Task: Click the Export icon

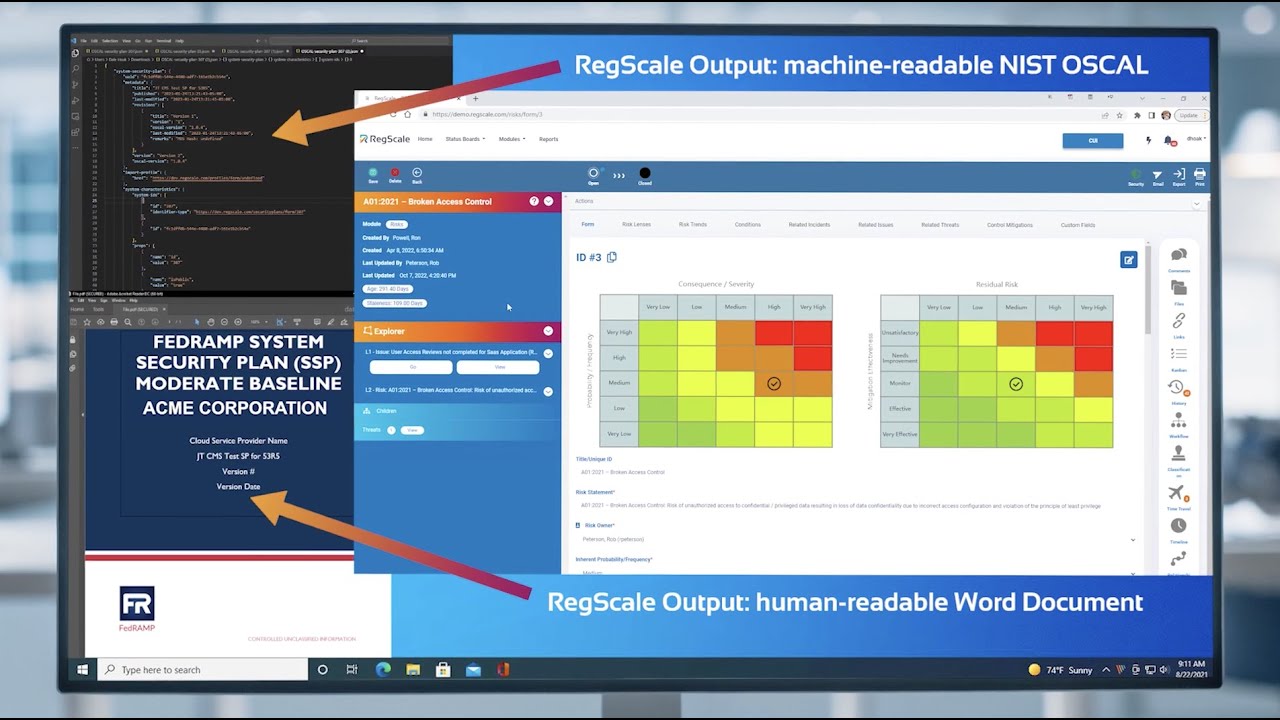Action: tap(1179, 174)
